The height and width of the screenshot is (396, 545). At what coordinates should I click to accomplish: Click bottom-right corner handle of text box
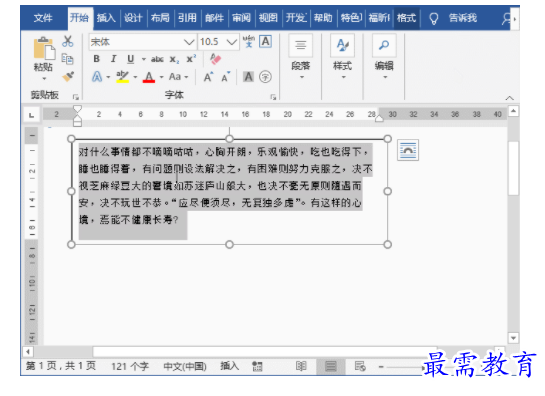click(388, 244)
